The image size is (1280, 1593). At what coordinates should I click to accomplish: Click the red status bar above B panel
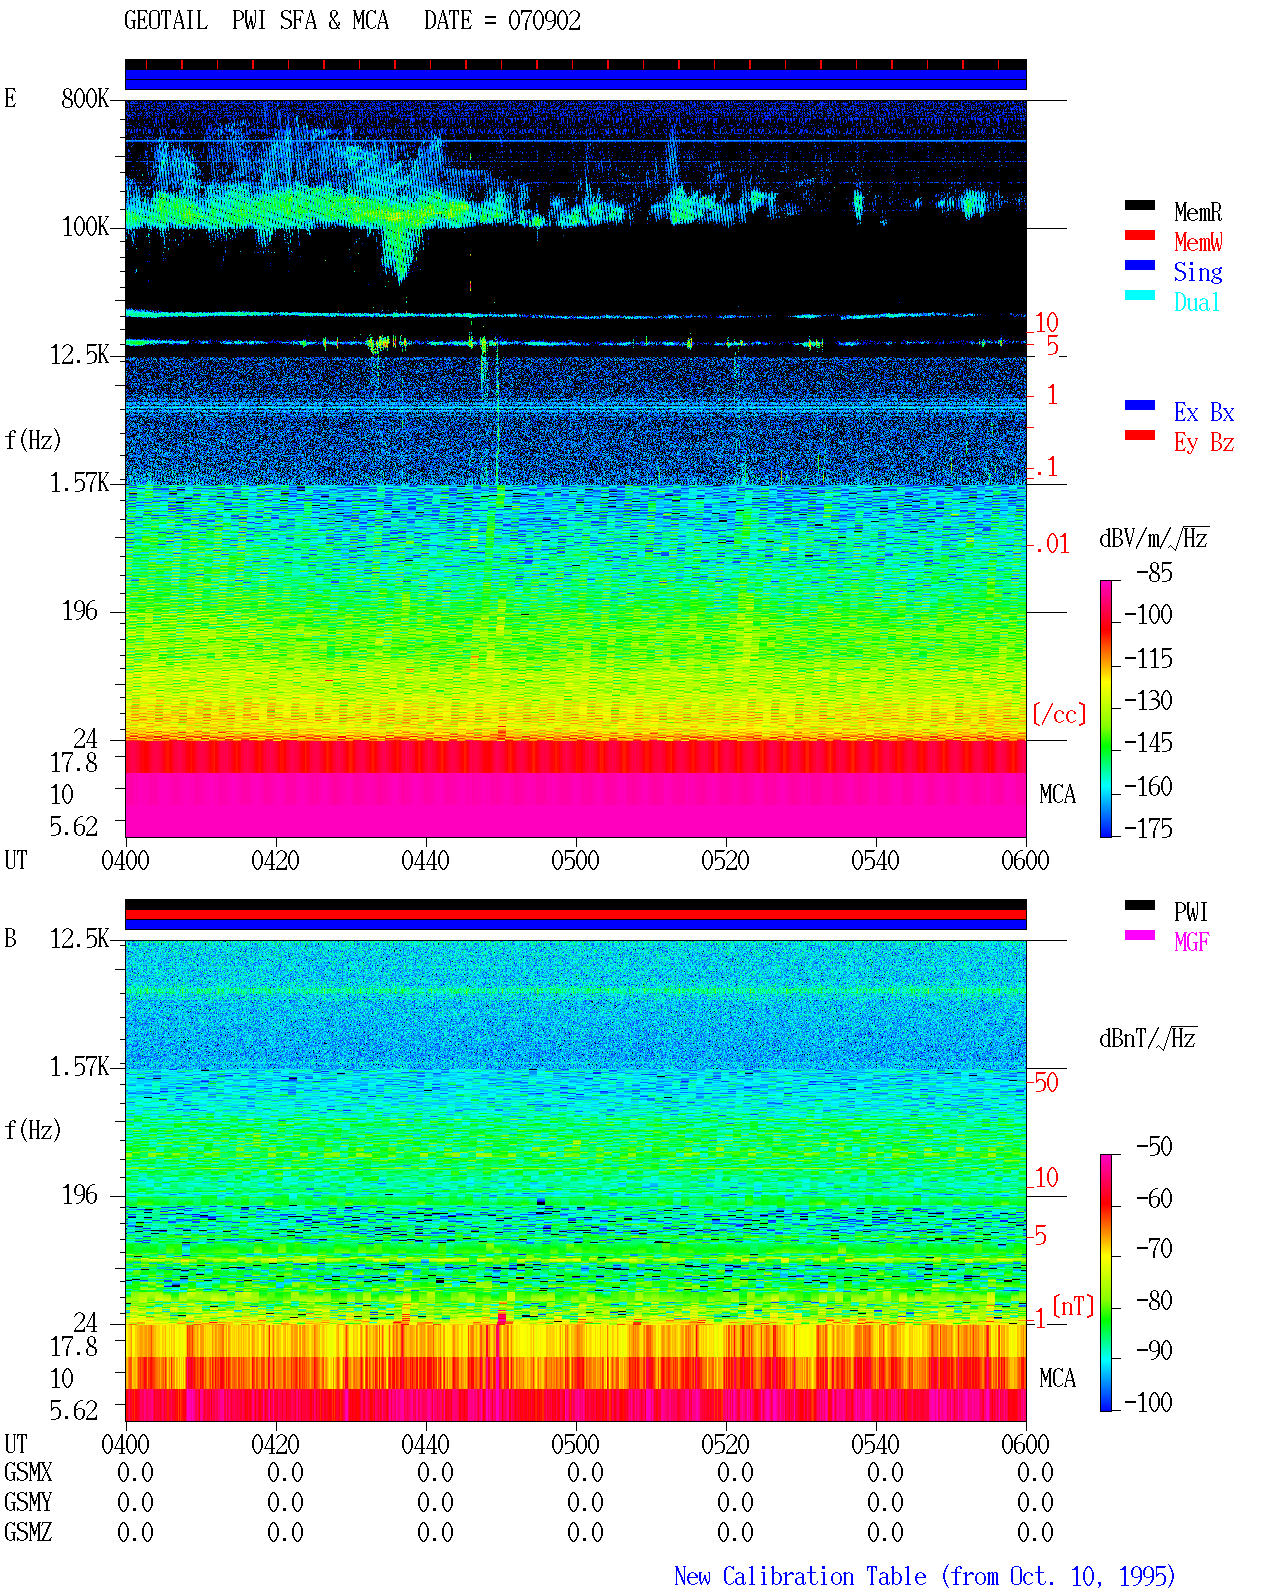click(x=575, y=914)
